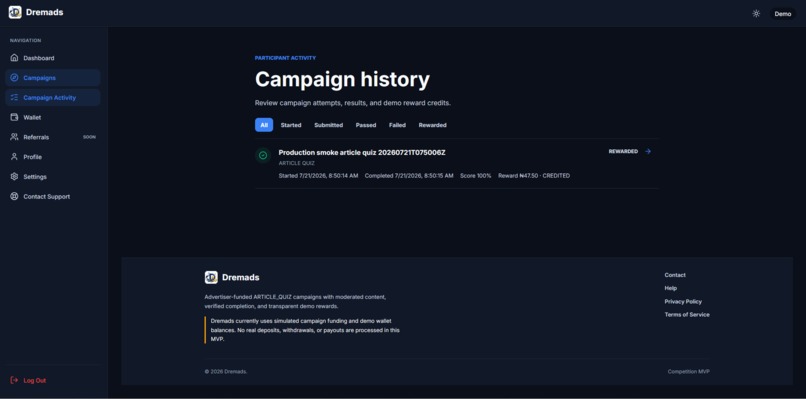Filter history by Submitted
This screenshot has width=806, height=399.
click(x=328, y=125)
